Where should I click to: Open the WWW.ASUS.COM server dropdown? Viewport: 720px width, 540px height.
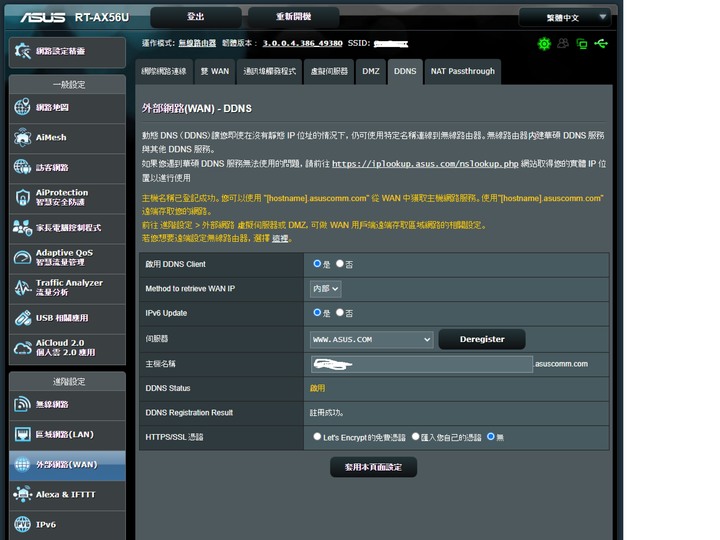371,339
